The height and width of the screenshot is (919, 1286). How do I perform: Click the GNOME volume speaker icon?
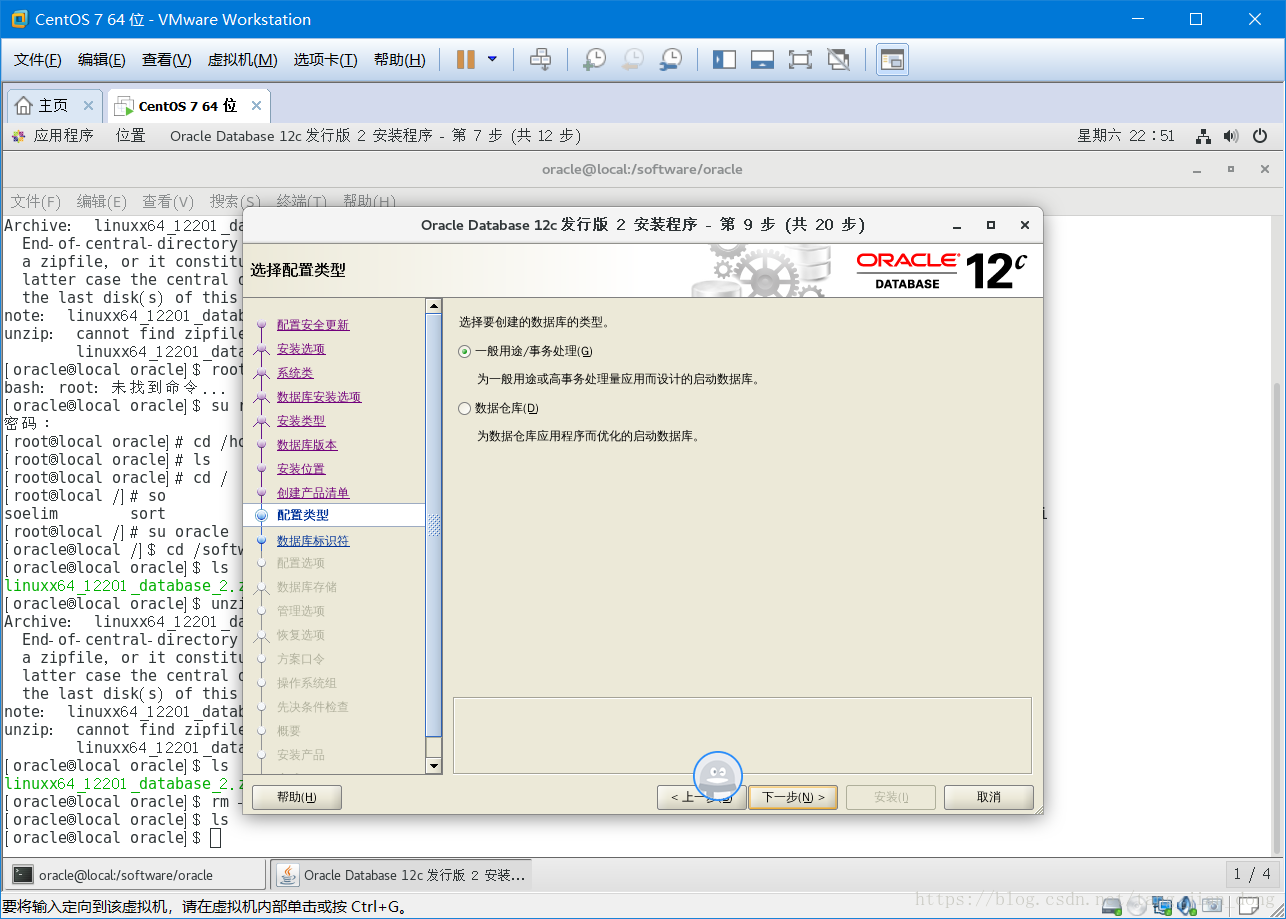coord(1231,136)
